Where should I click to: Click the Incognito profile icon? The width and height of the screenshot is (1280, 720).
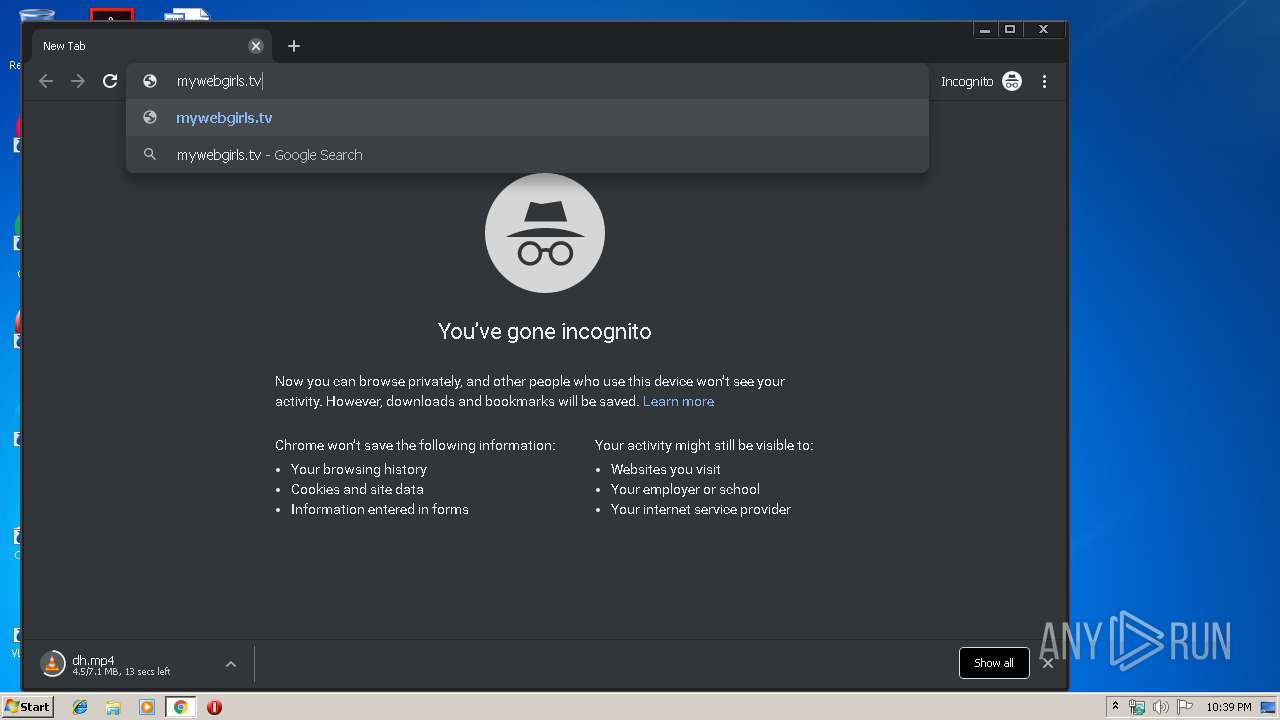(1012, 81)
